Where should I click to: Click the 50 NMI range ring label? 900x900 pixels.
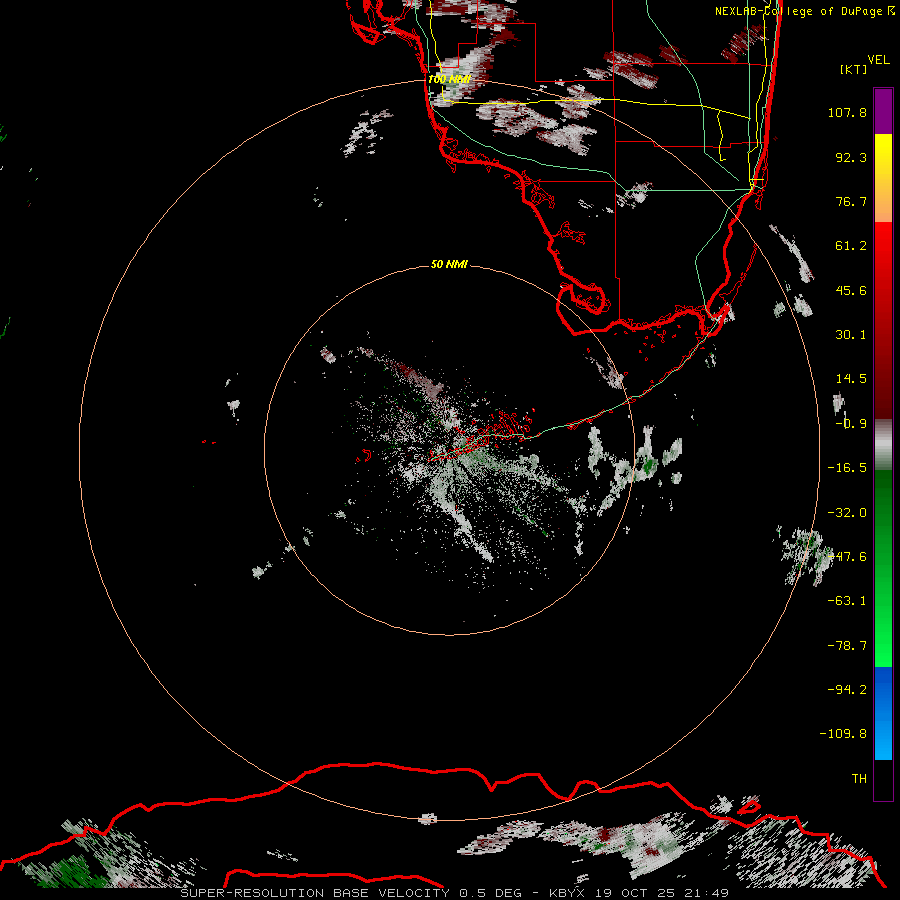(449, 264)
